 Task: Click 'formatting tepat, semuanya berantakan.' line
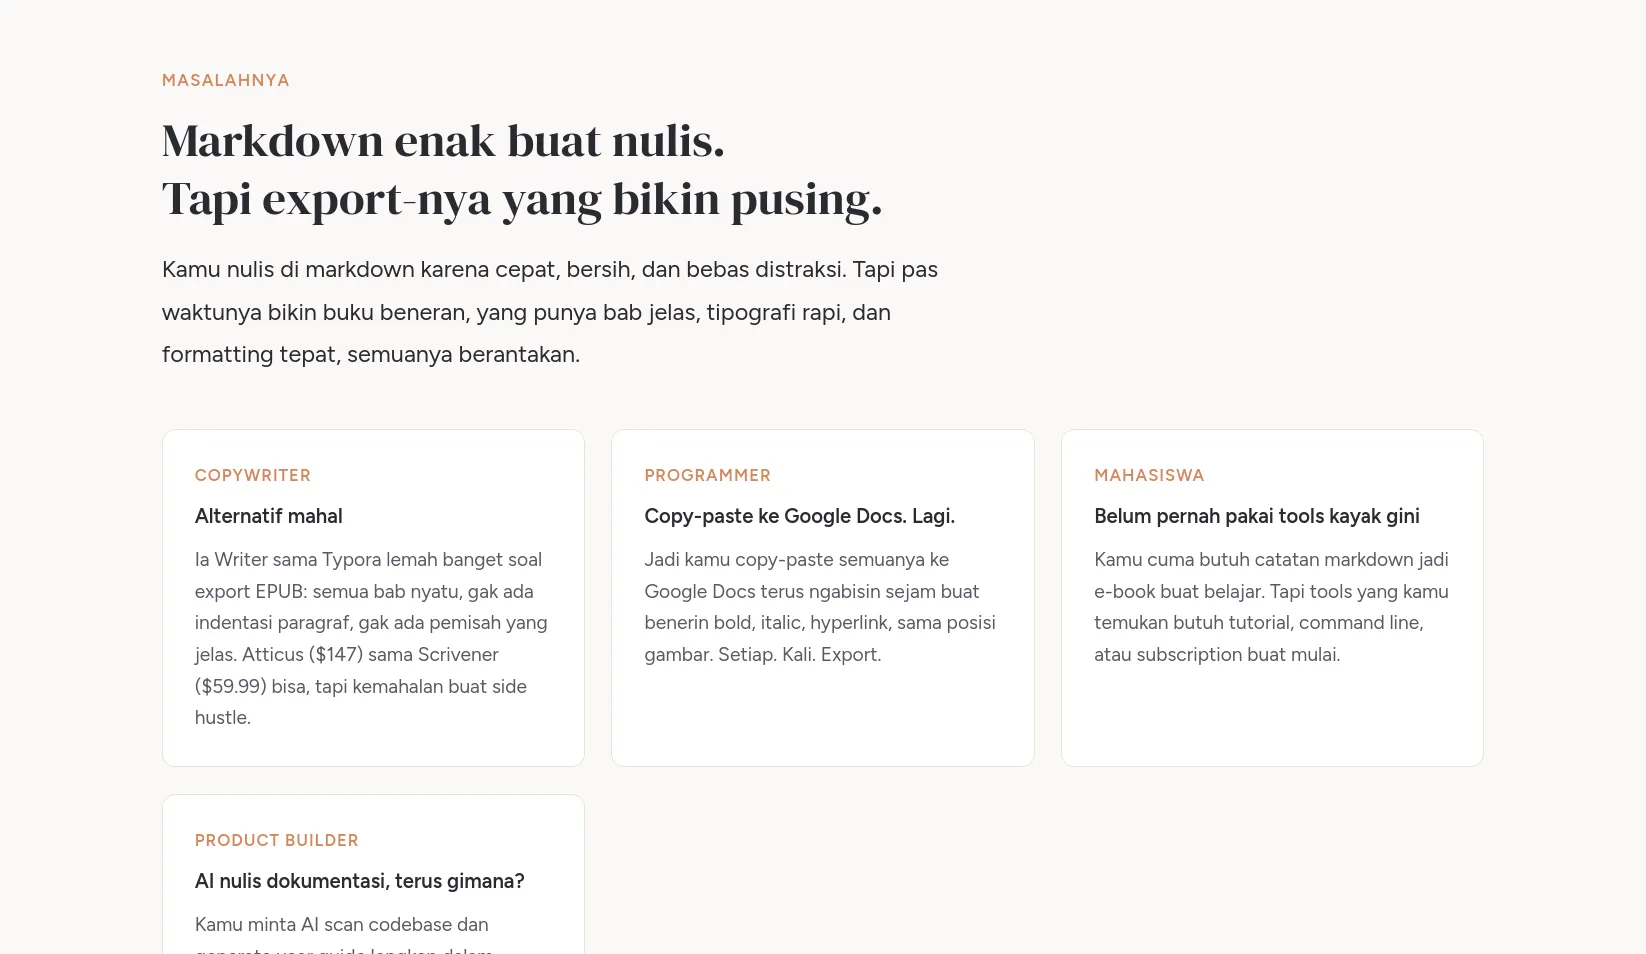pos(371,355)
